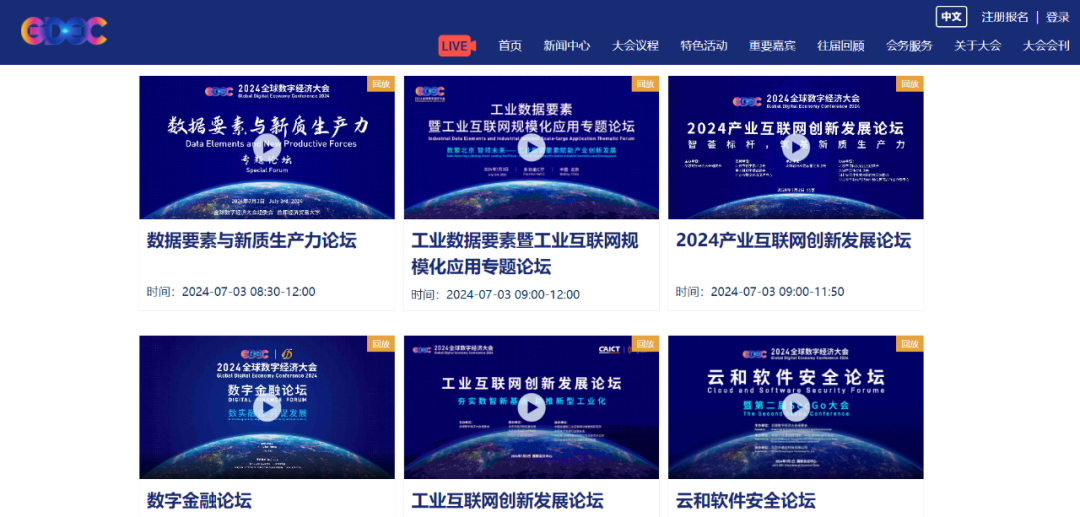The image size is (1080, 517).
Task: Expand the 新闻中心 navigation menu
Action: click(x=567, y=46)
